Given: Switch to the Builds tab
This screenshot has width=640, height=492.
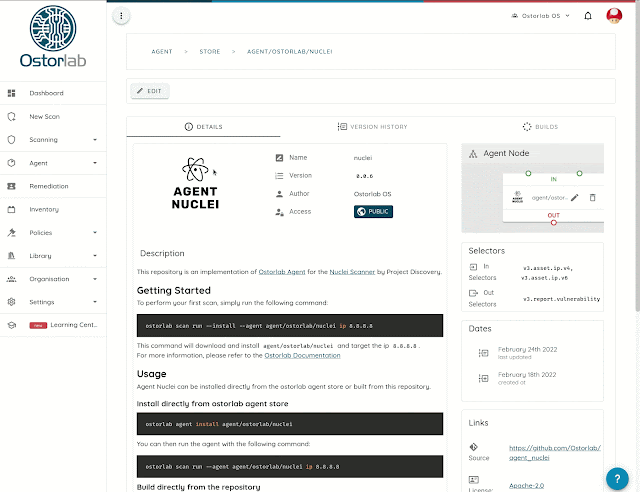Looking at the screenshot, I should tap(540, 127).
